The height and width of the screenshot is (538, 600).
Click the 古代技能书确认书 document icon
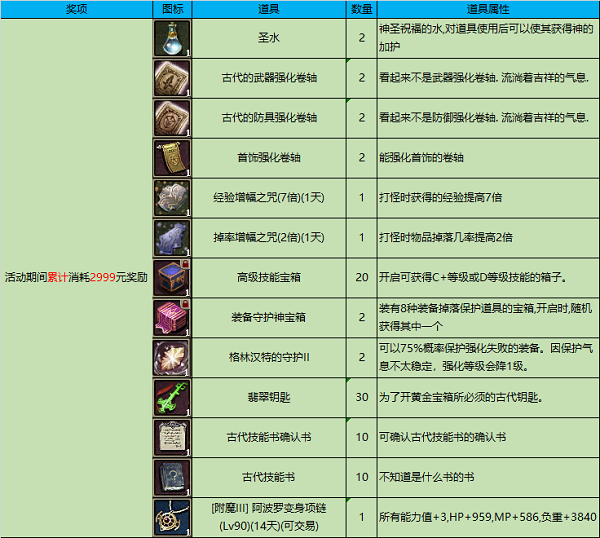171,437
